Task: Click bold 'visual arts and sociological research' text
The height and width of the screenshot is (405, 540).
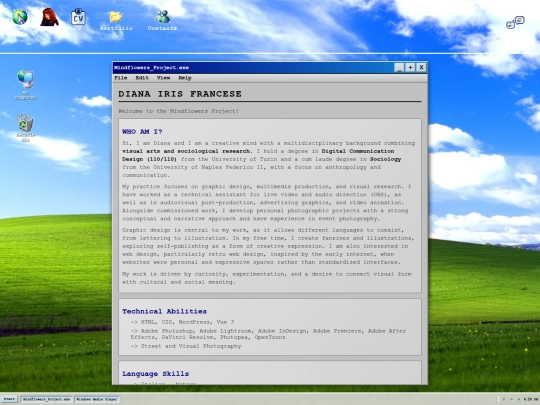Action: click(186, 151)
